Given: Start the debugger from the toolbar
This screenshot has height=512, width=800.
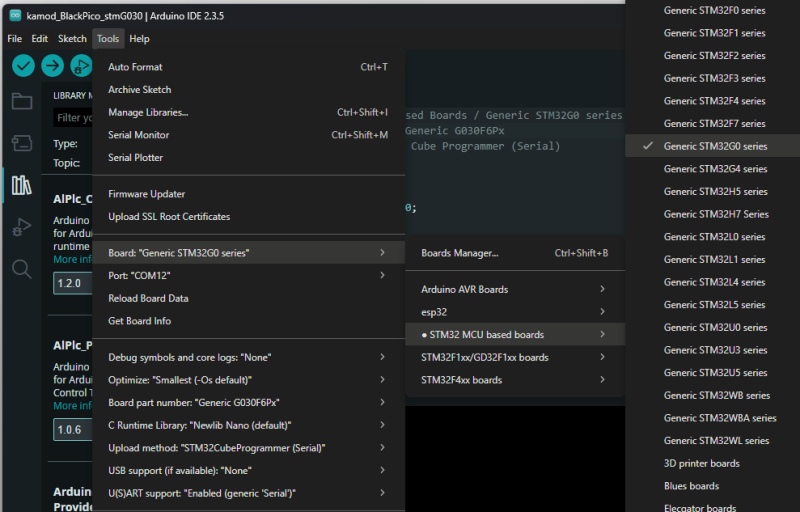Looking at the screenshot, I should [x=80, y=66].
